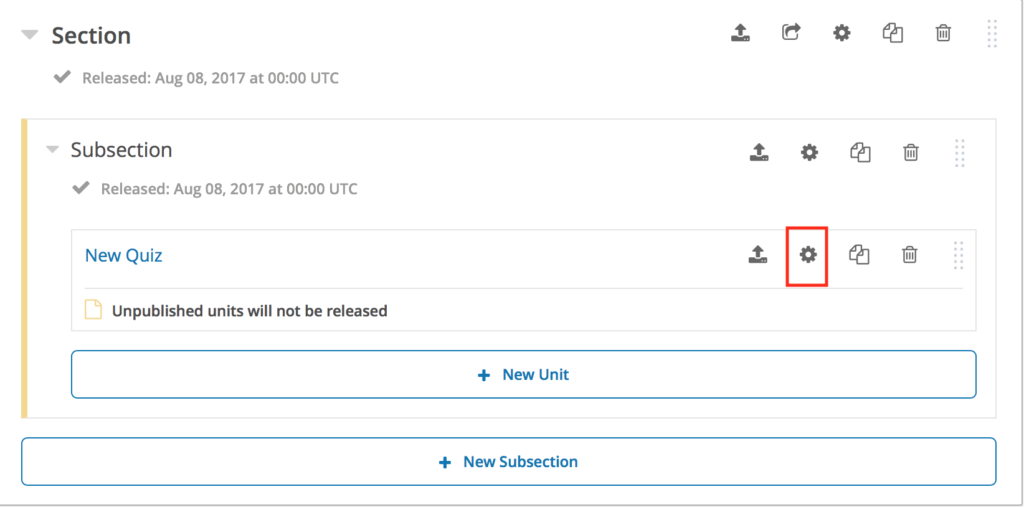This screenshot has height=507, width=1024.
Task: Publish the New Quiz unit
Action: click(x=757, y=254)
